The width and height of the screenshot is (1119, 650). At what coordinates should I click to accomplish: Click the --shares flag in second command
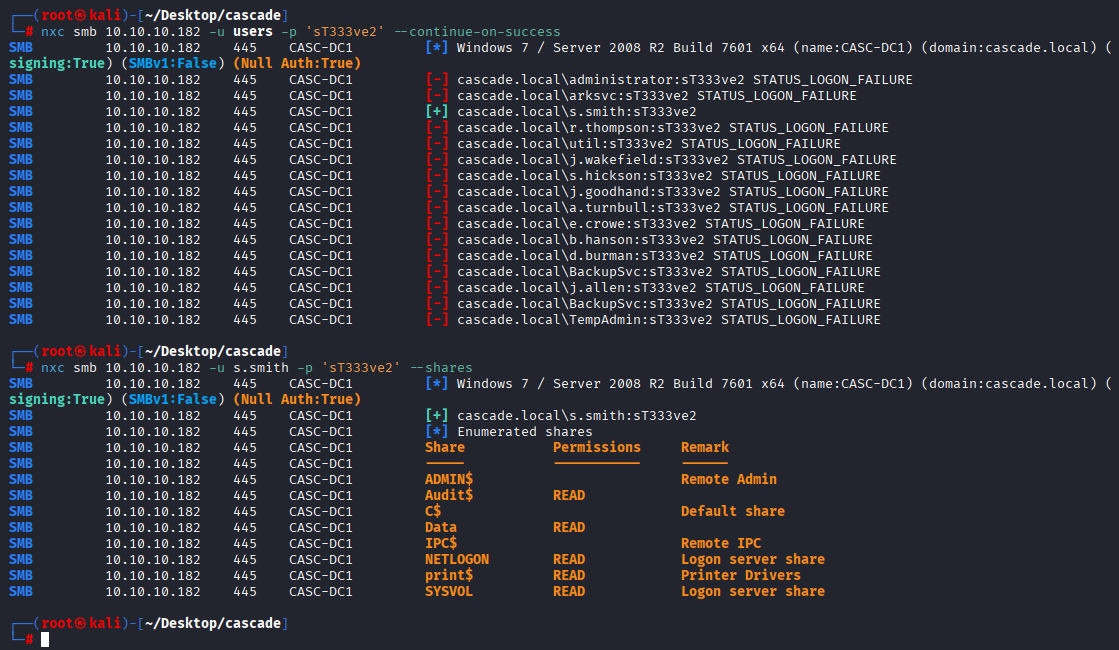[441, 367]
